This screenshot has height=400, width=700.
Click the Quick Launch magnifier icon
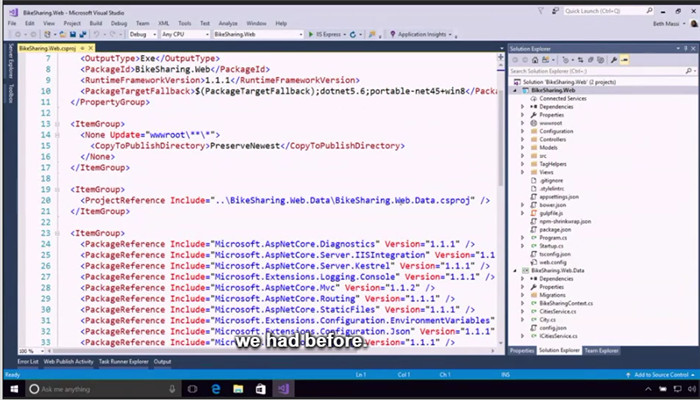tap(650, 11)
